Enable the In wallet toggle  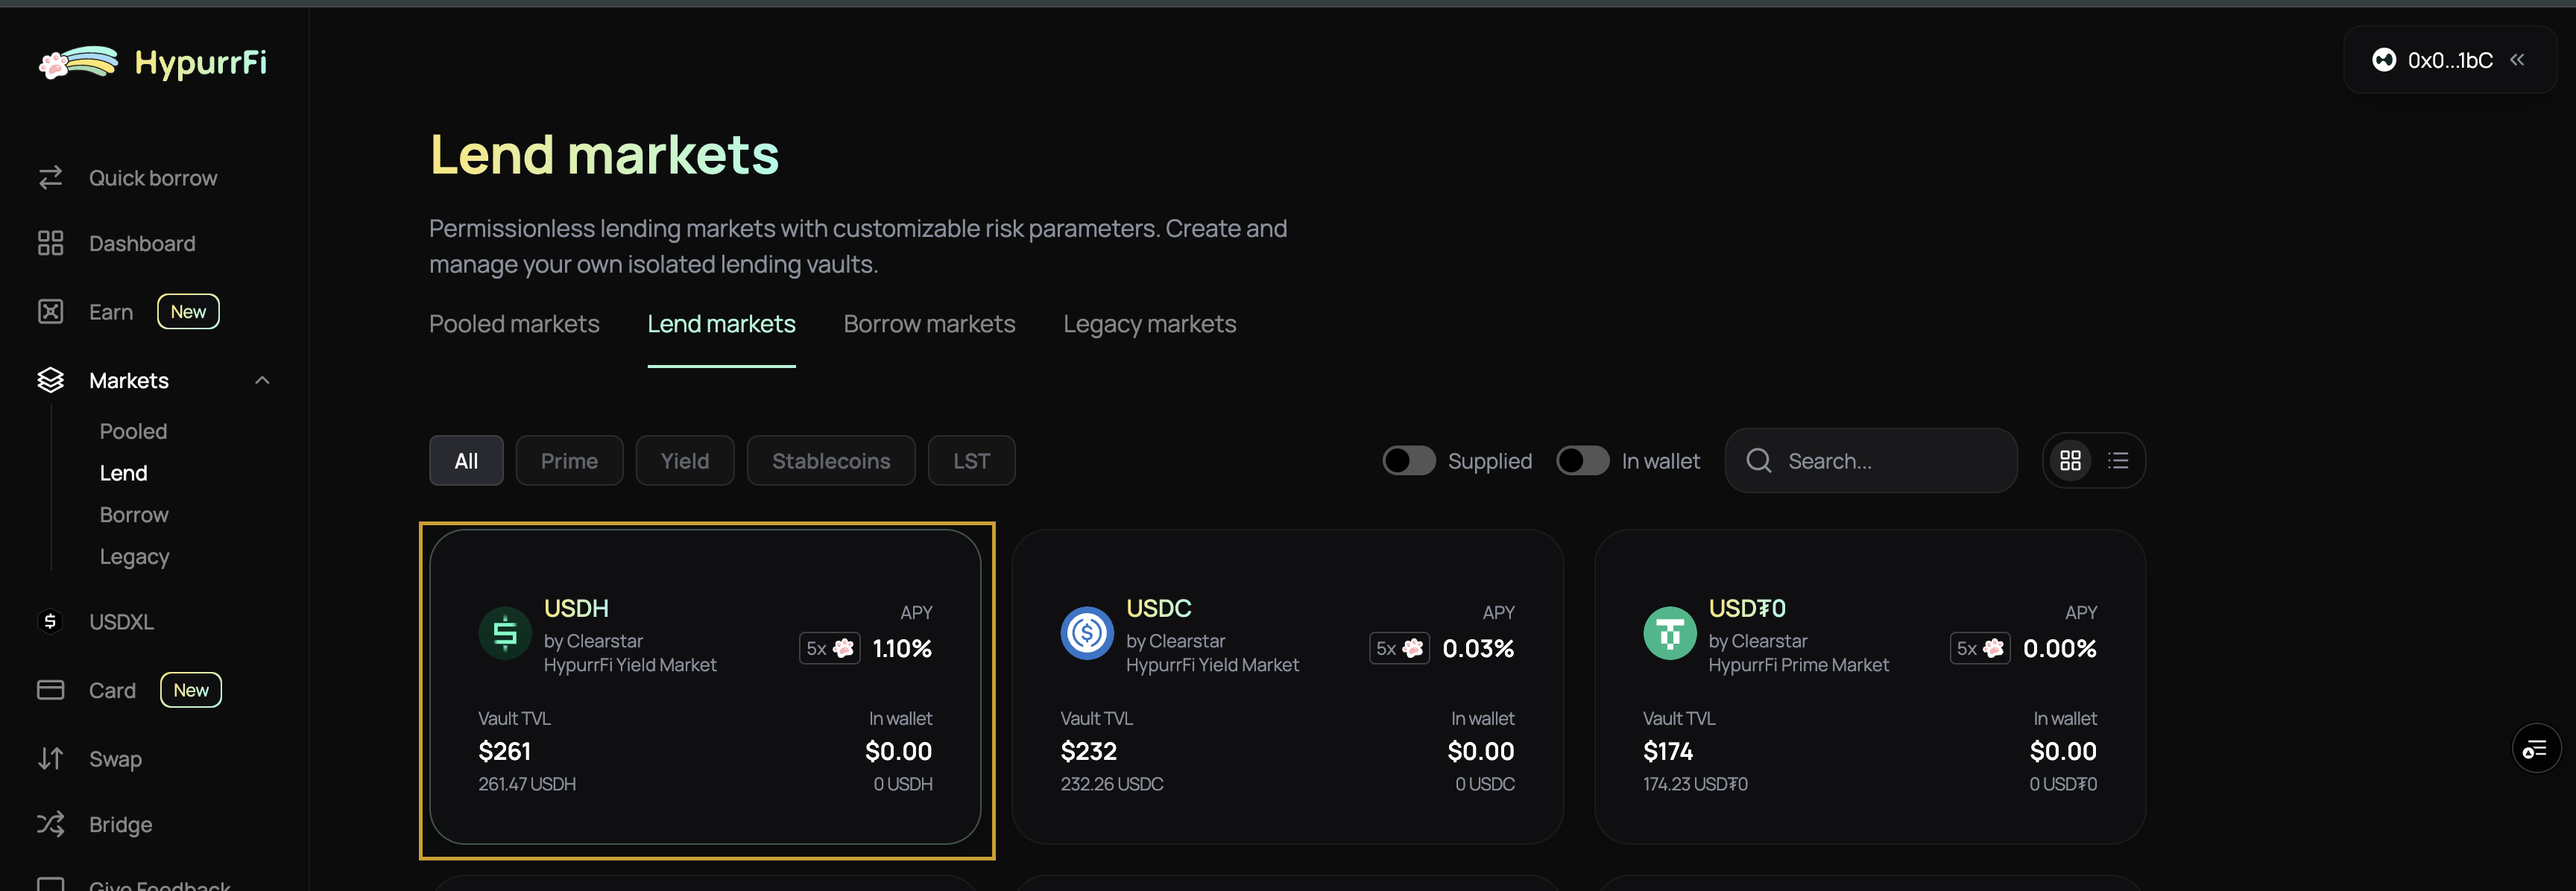click(1581, 460)
